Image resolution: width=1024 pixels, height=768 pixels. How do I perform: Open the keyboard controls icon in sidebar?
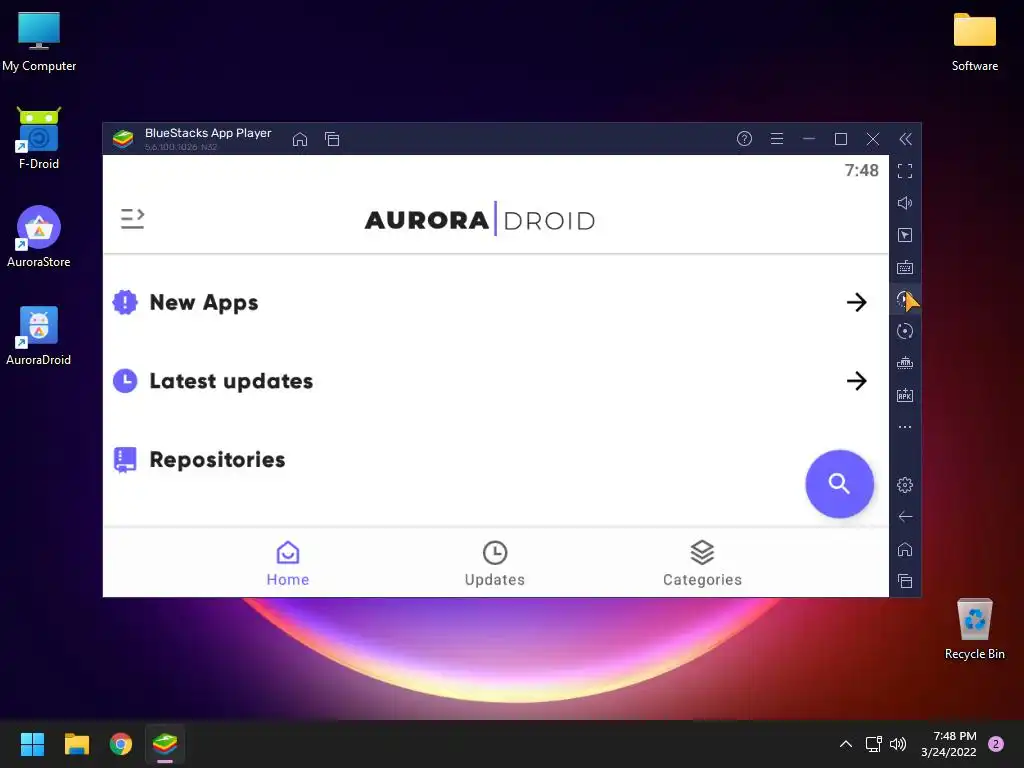[x=904, y=267]
